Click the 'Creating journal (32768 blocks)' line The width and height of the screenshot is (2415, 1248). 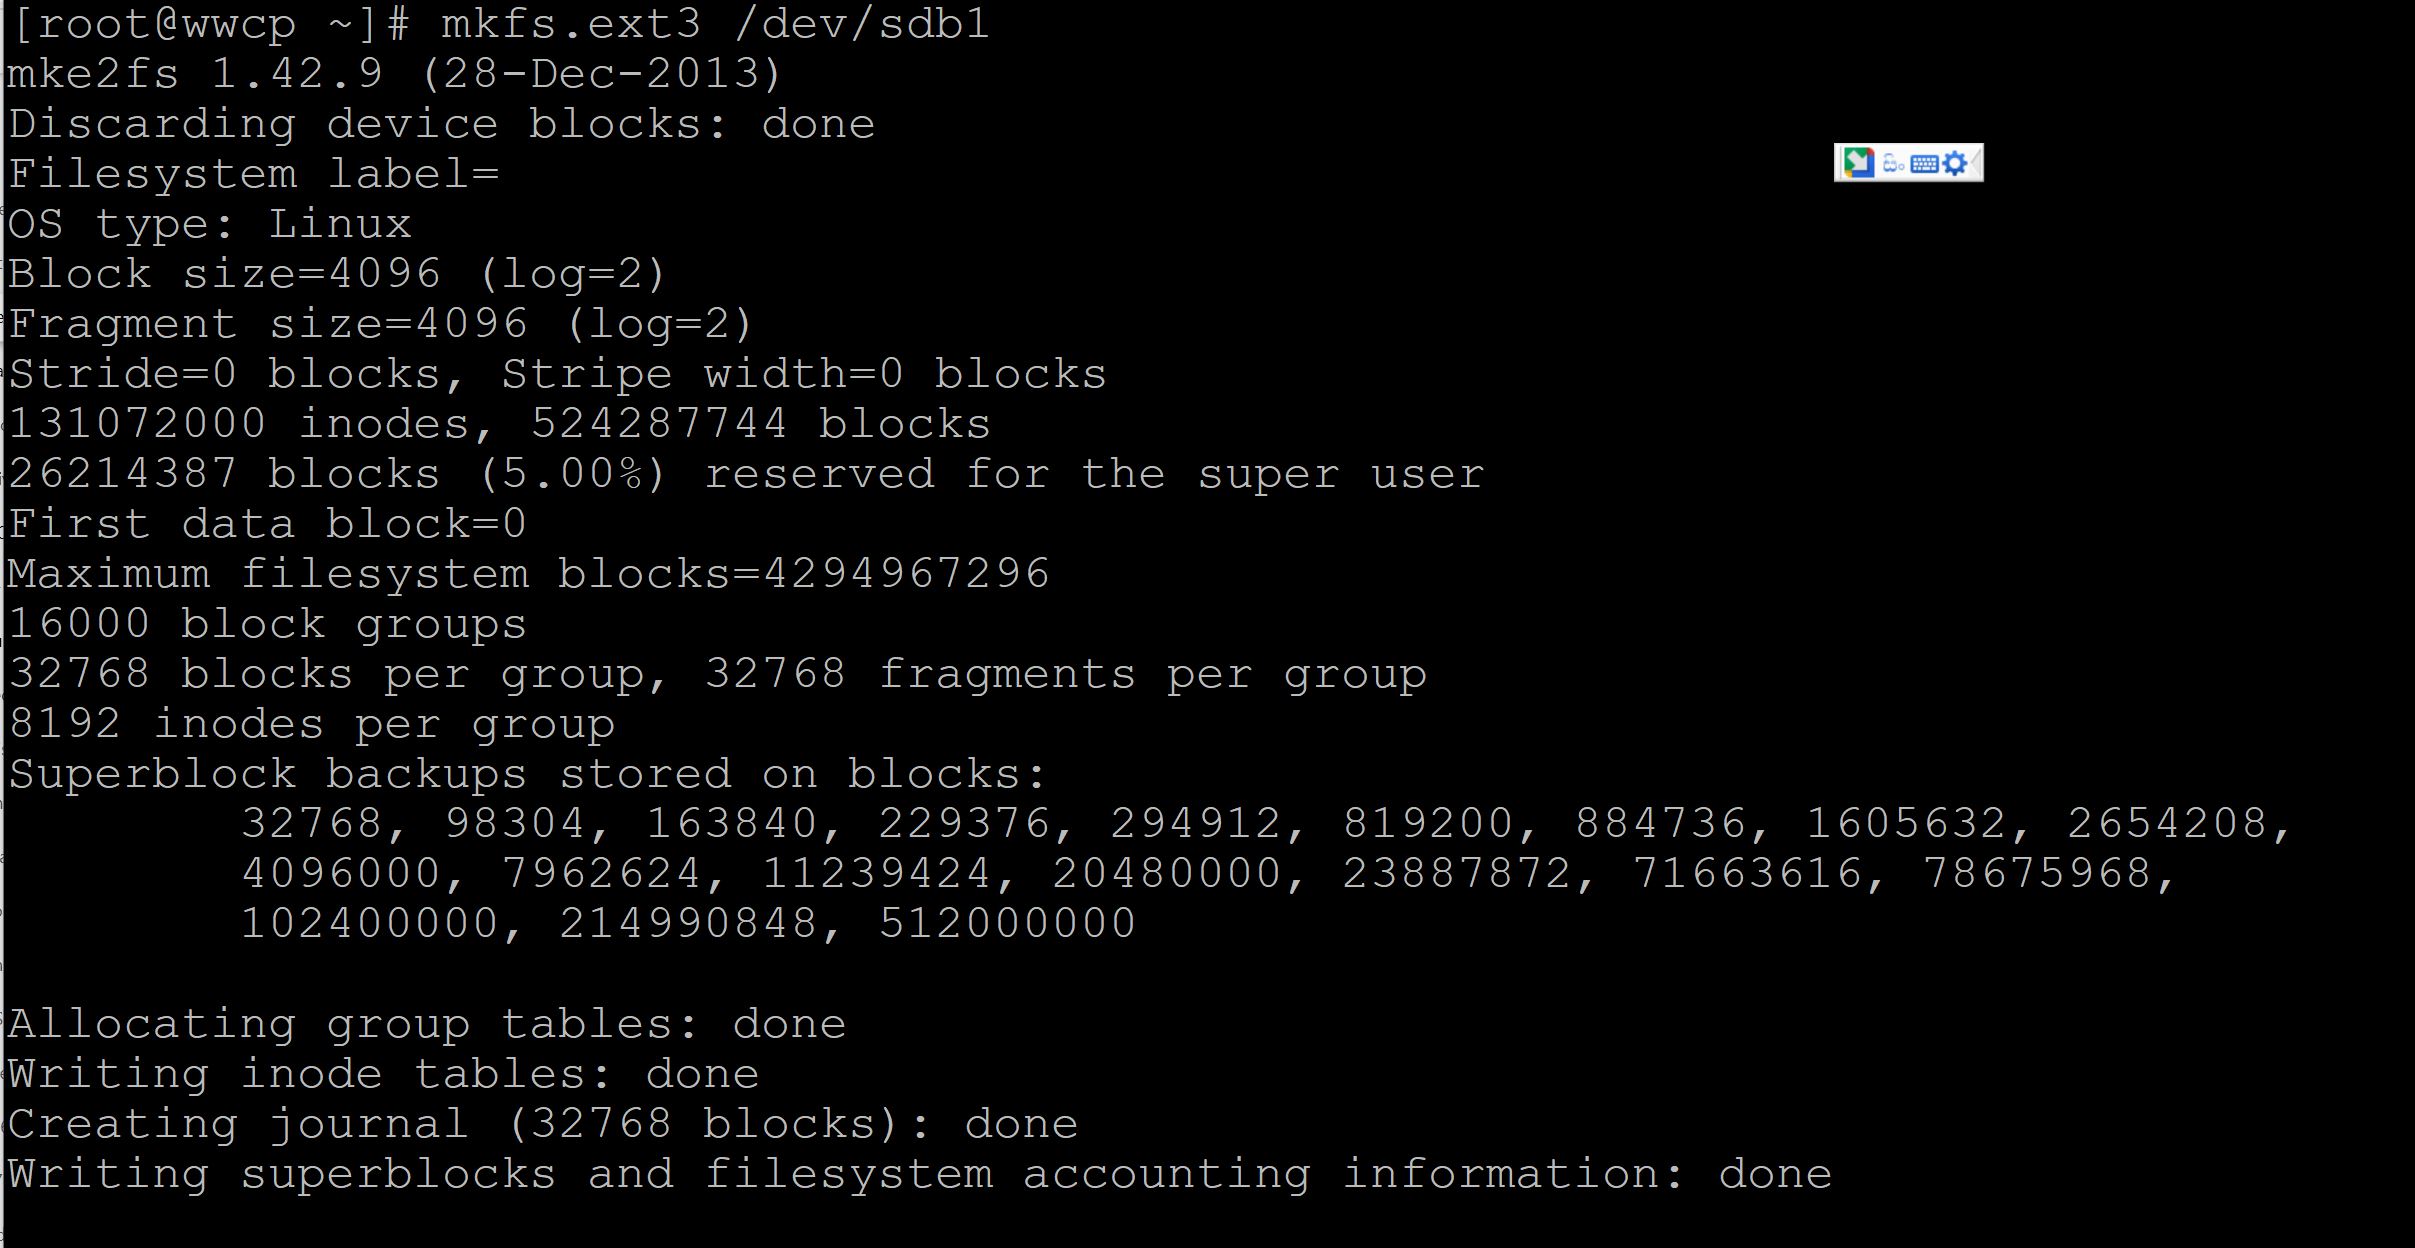click(542, 1124)
